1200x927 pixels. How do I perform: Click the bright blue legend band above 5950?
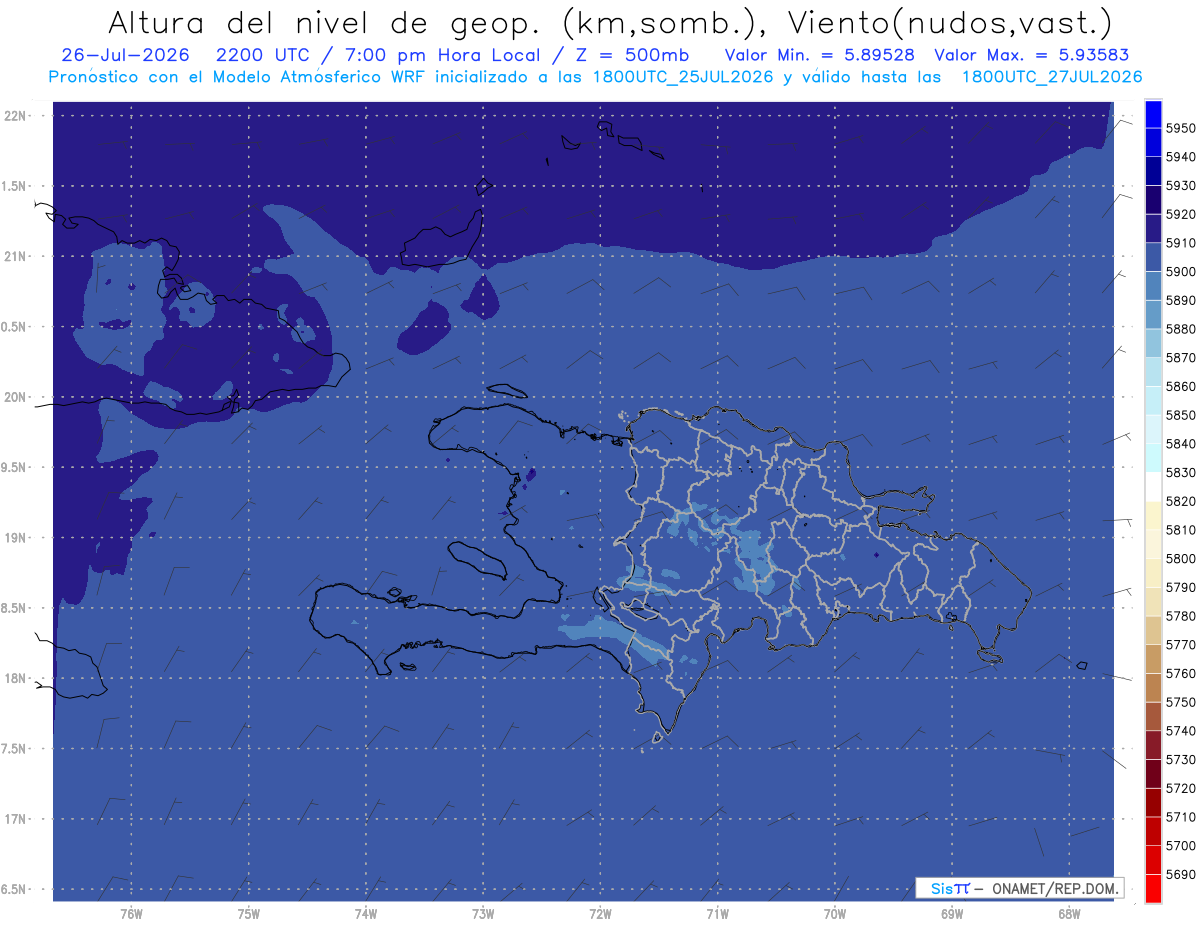(x=1153, y=114)
